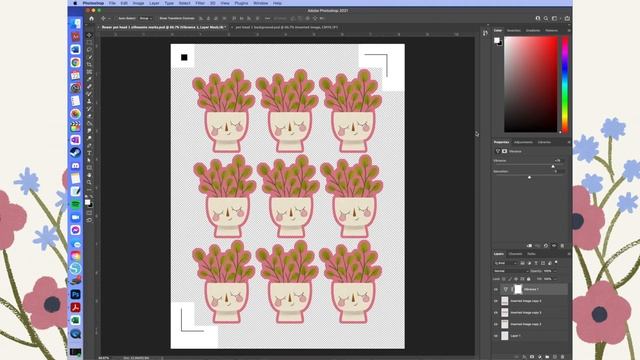Select the Pen tool
Image resolution: width=640 pixels, height=360 pixels.
click(89, 145)
